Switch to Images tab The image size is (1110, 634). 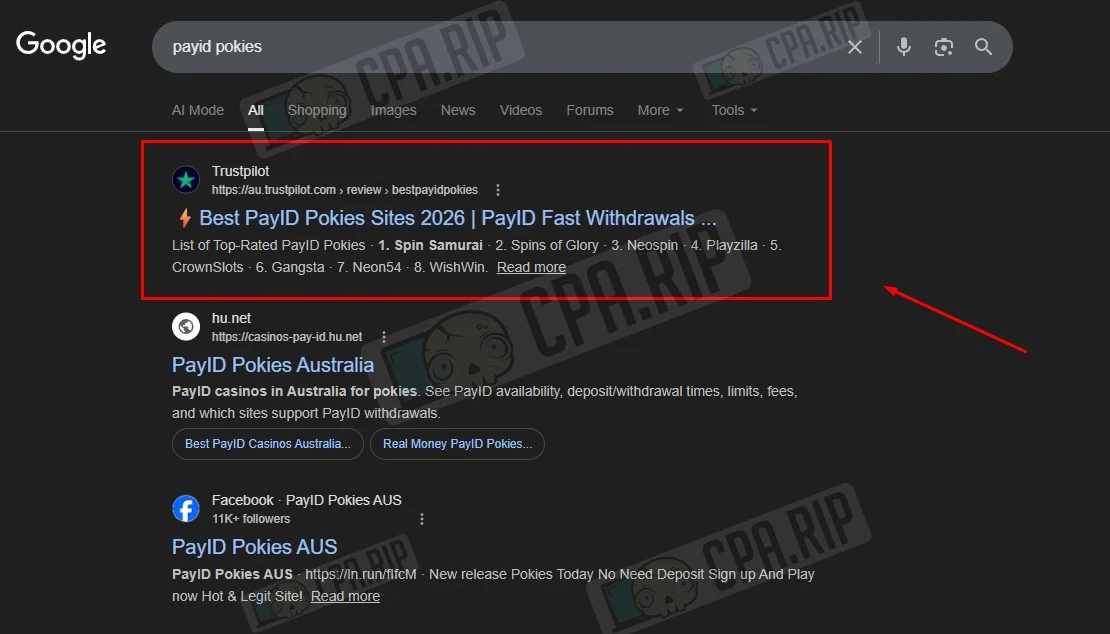pos(394,110)
